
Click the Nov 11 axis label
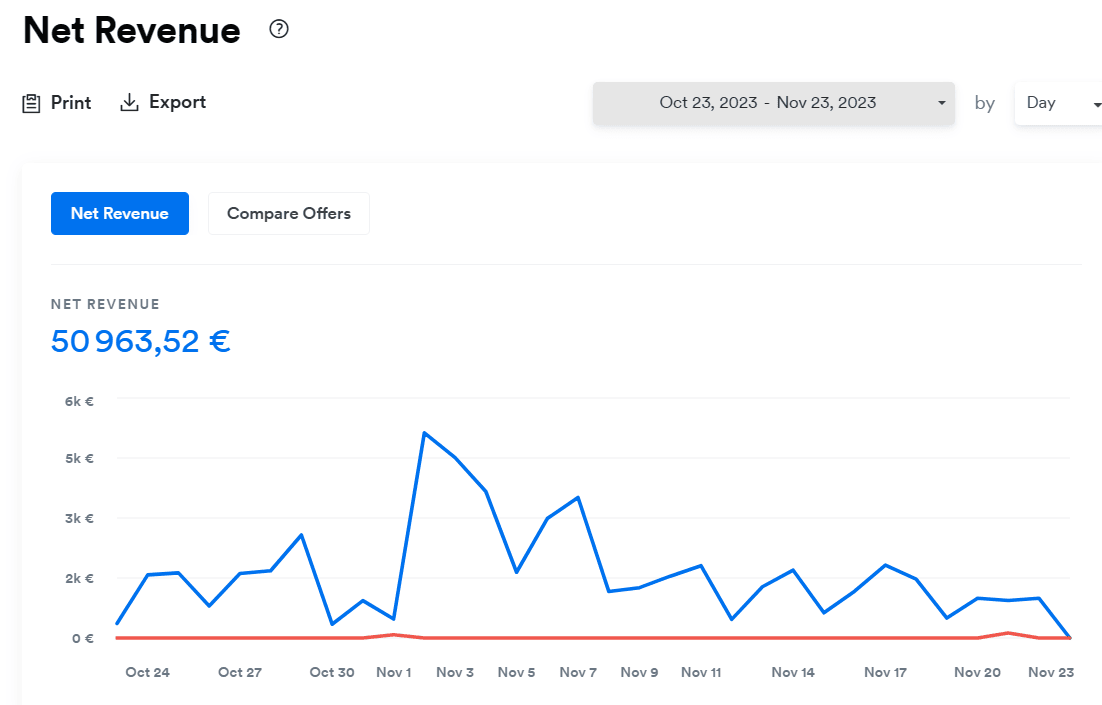[701, 672]
